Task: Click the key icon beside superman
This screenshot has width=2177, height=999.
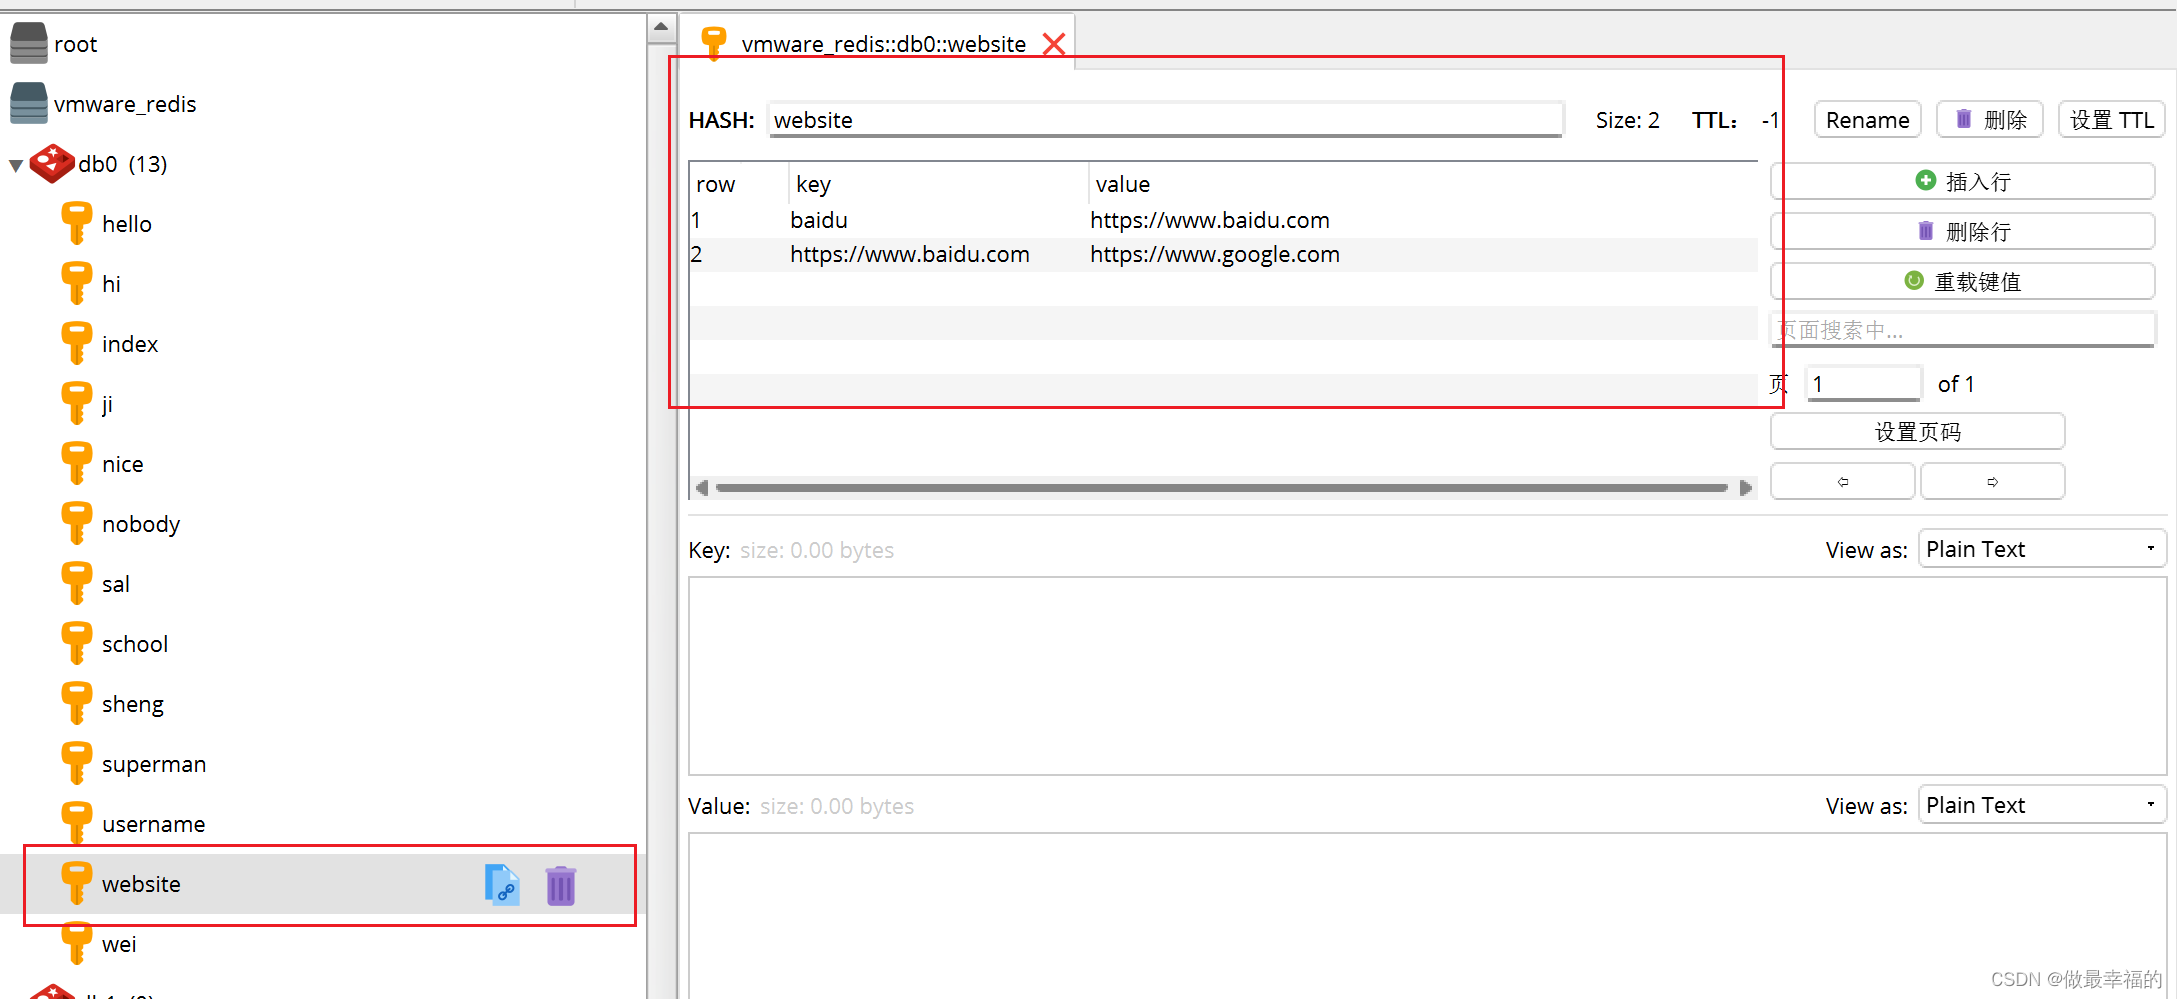Action: [x=77, y=763]
